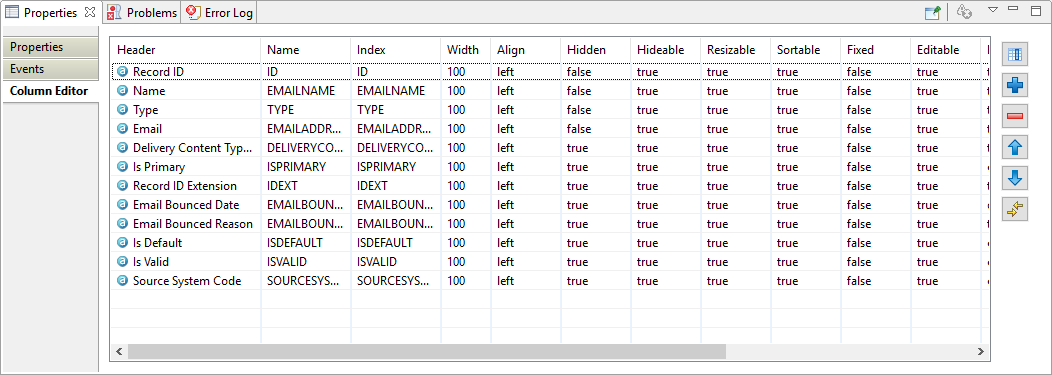Viewport: 1052px width, 375px height.
Task: Open the Events side tab
Action: coord(49,69)
